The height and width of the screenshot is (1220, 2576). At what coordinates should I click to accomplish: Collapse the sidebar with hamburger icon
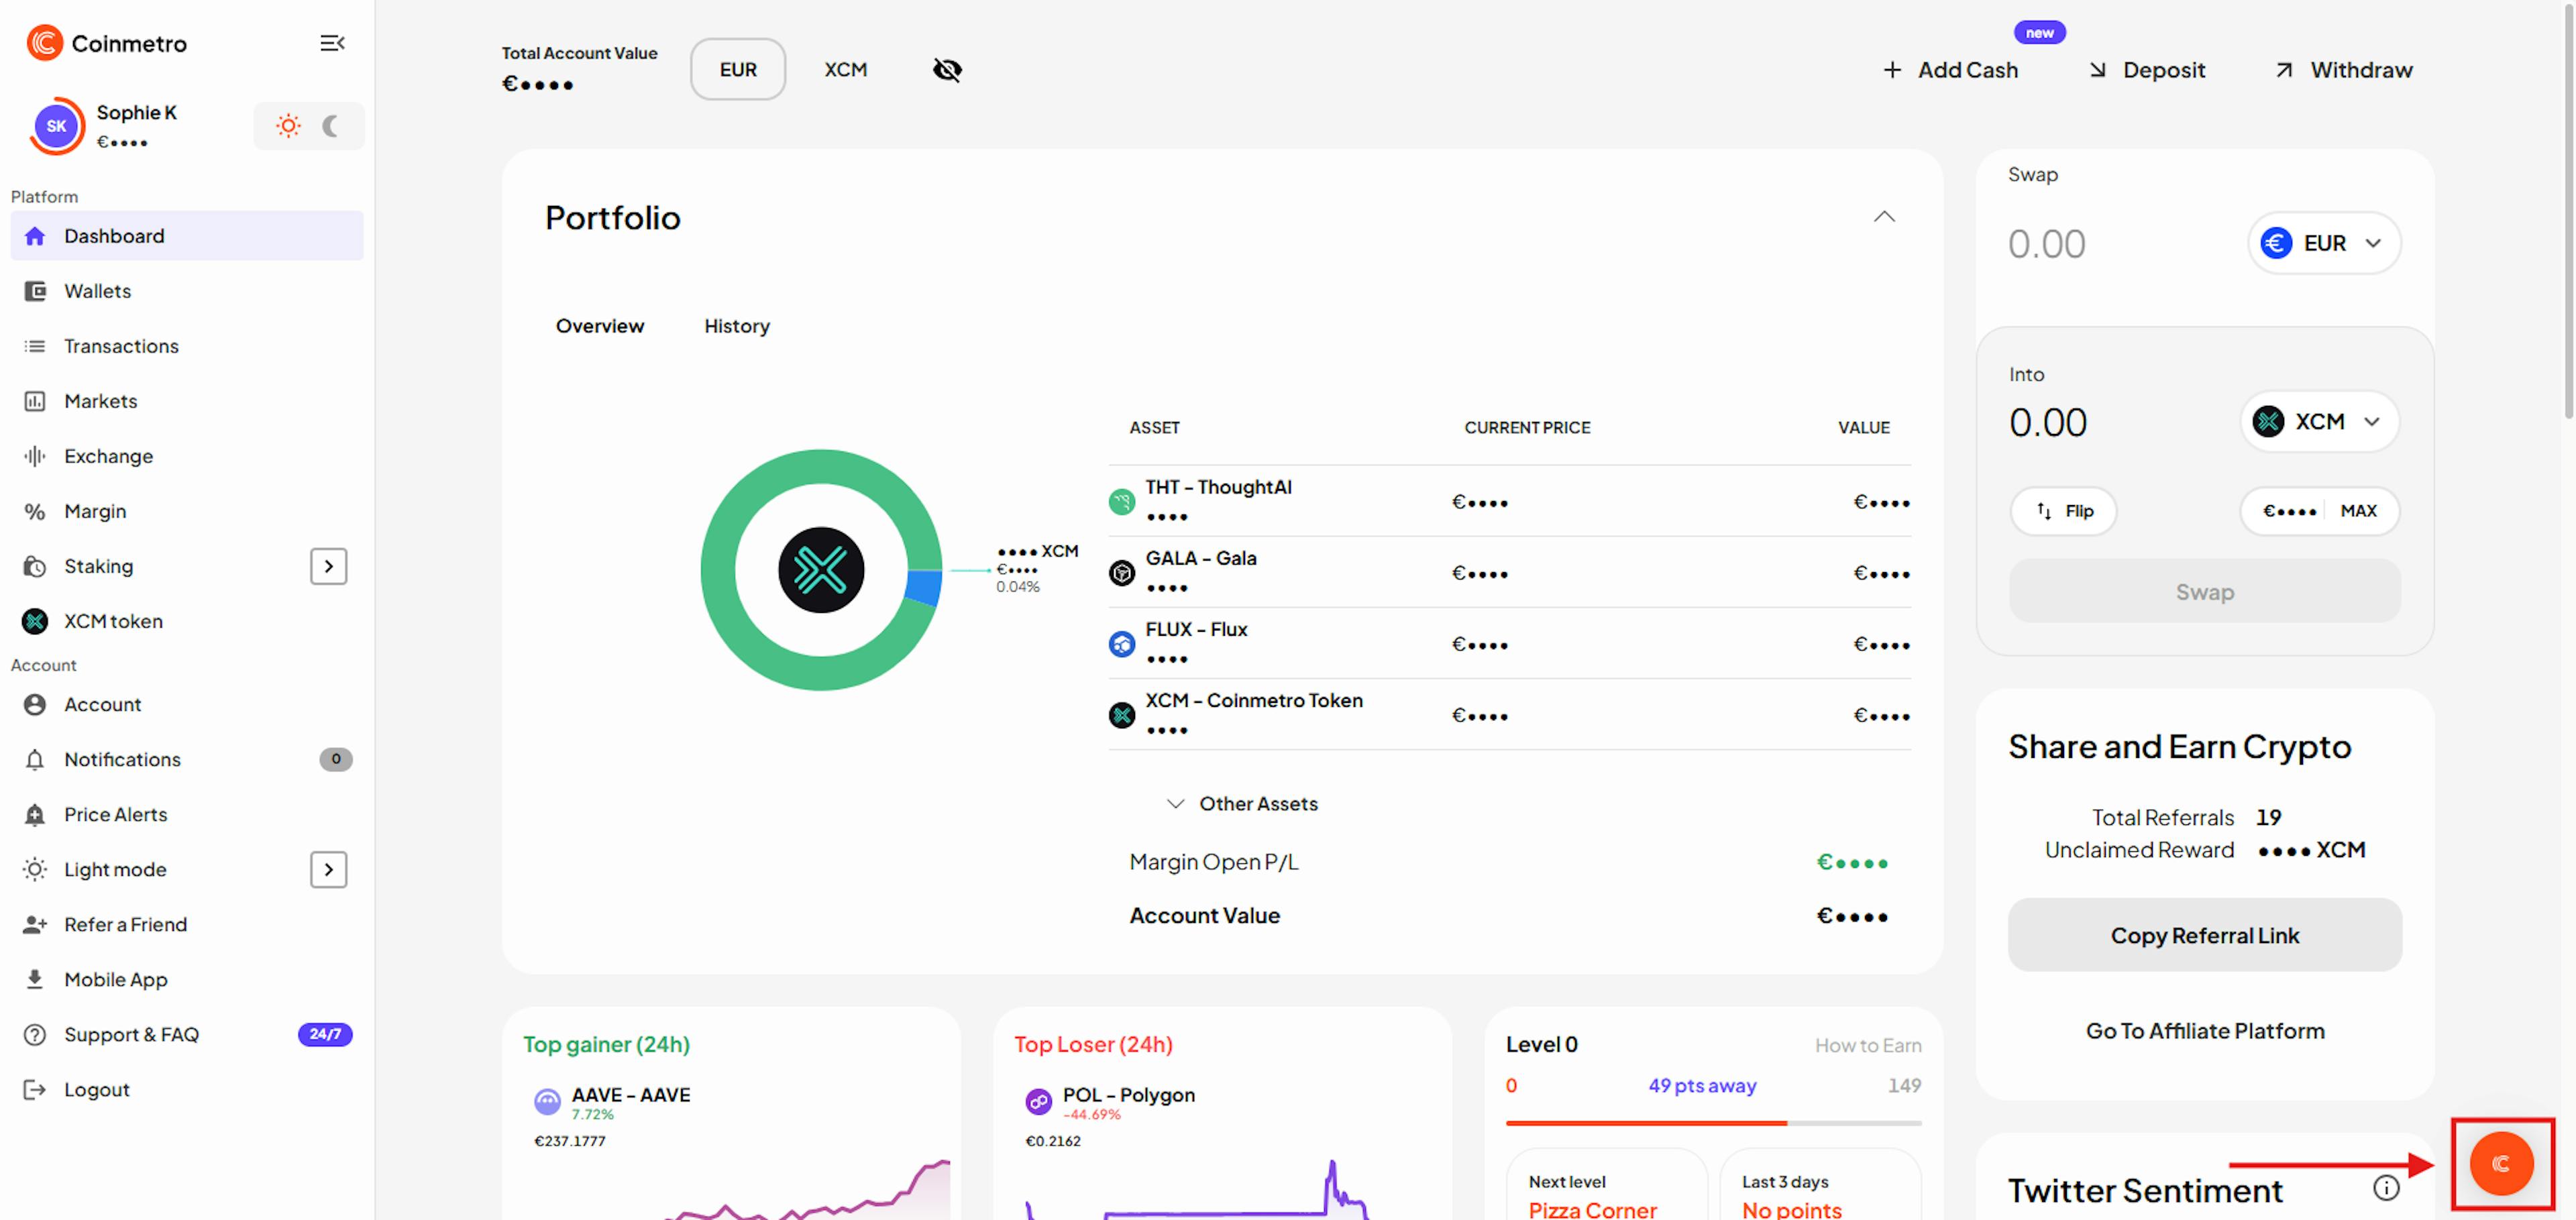[x=332, y=43]
